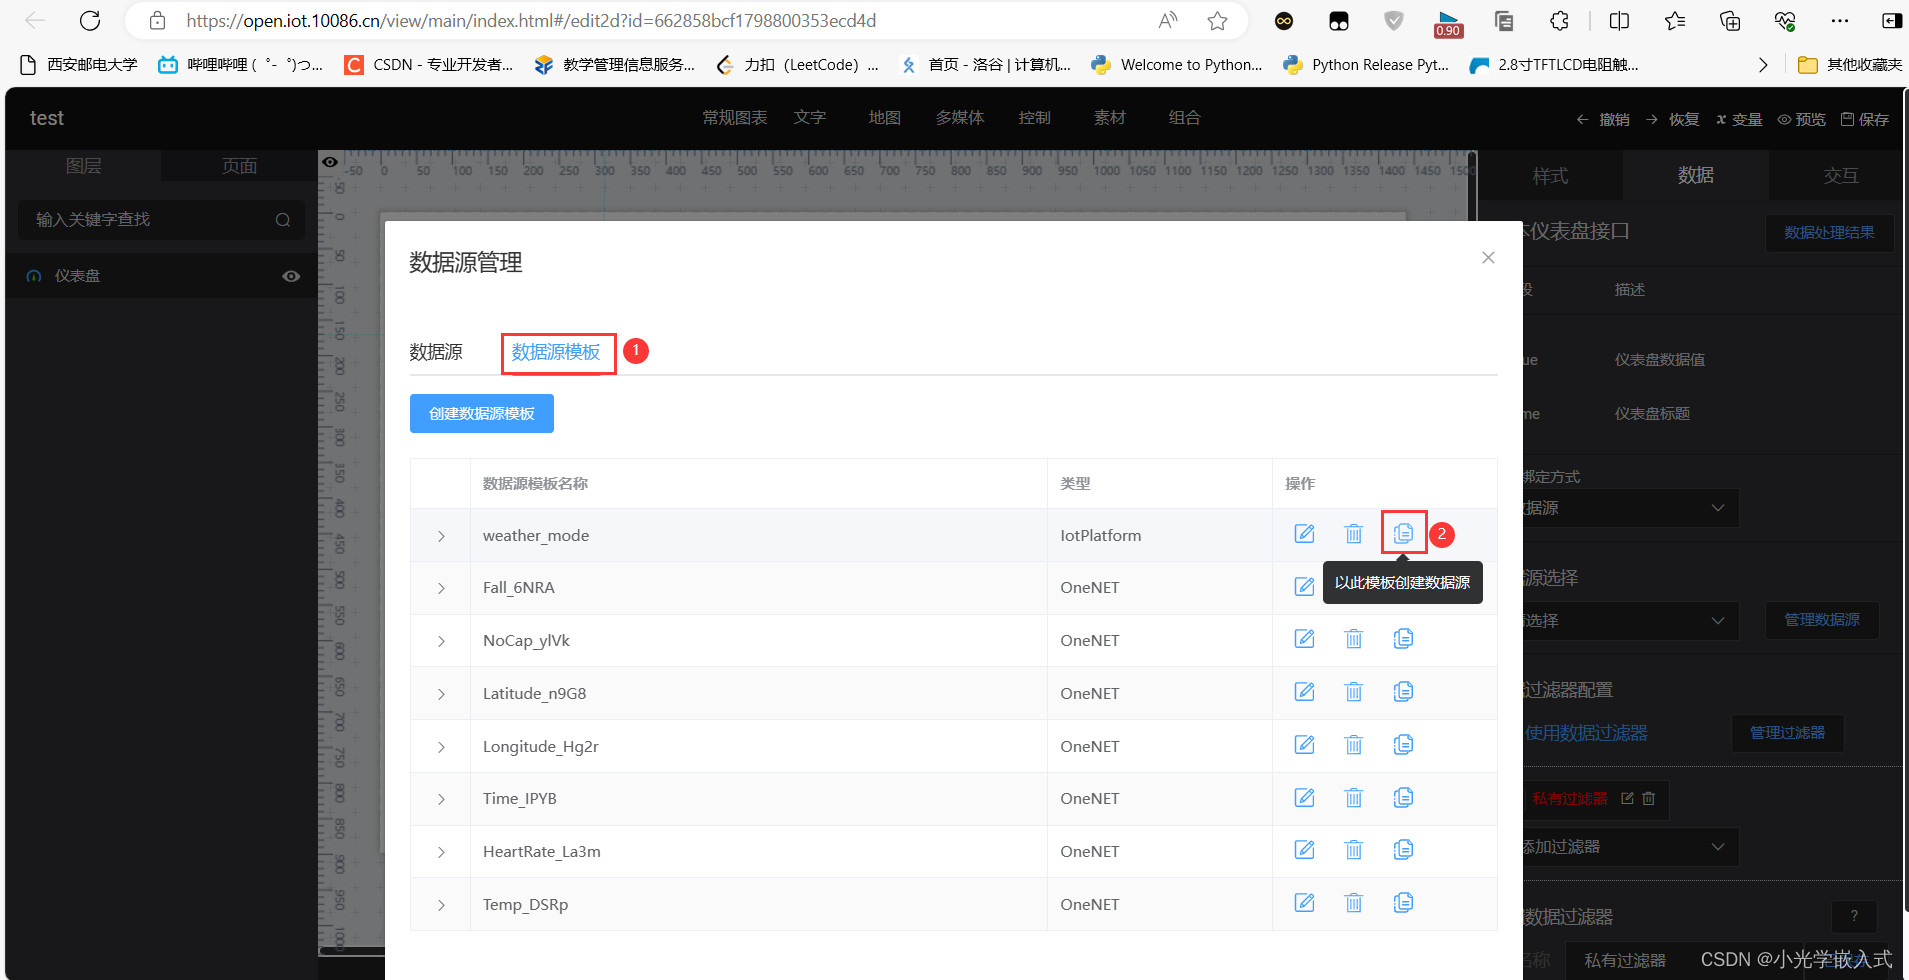Create data source from NoCap_ylVk template
This screenshot has width=1909, height=980.
pos(1403,639)
